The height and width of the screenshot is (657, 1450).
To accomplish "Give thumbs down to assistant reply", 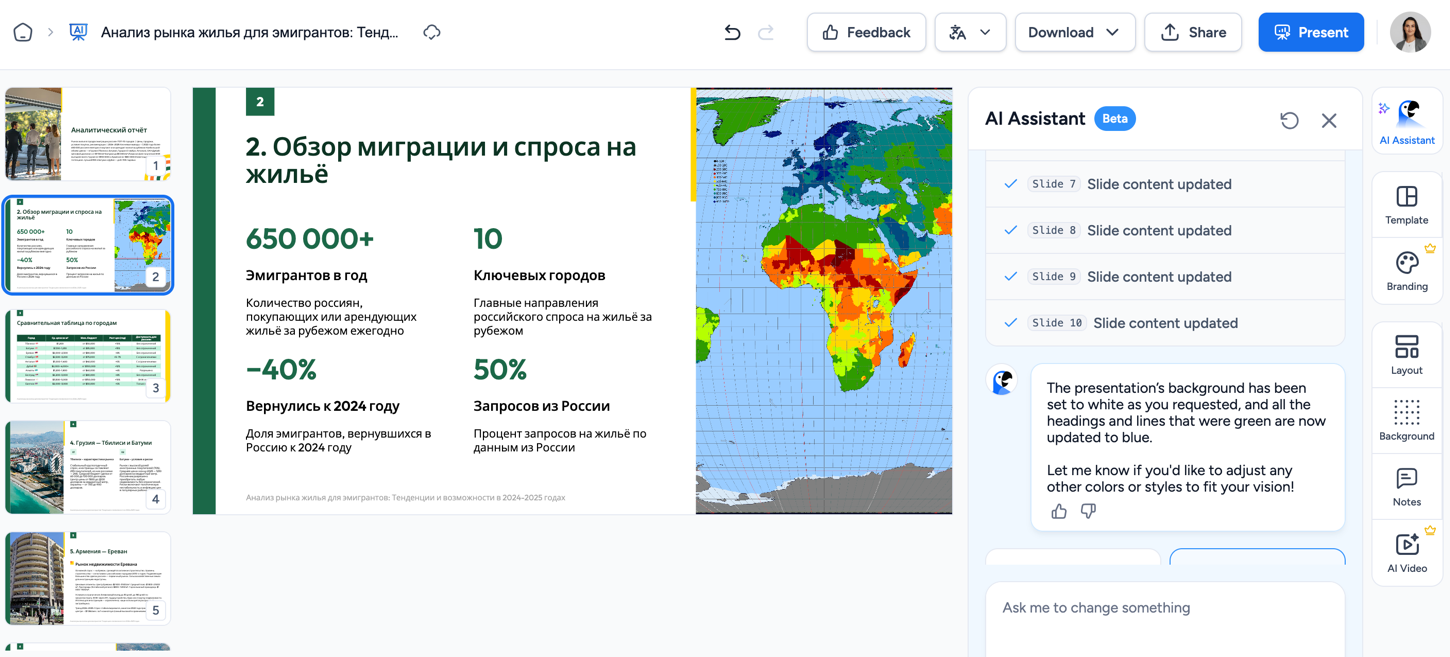I will click(1088, 512).
